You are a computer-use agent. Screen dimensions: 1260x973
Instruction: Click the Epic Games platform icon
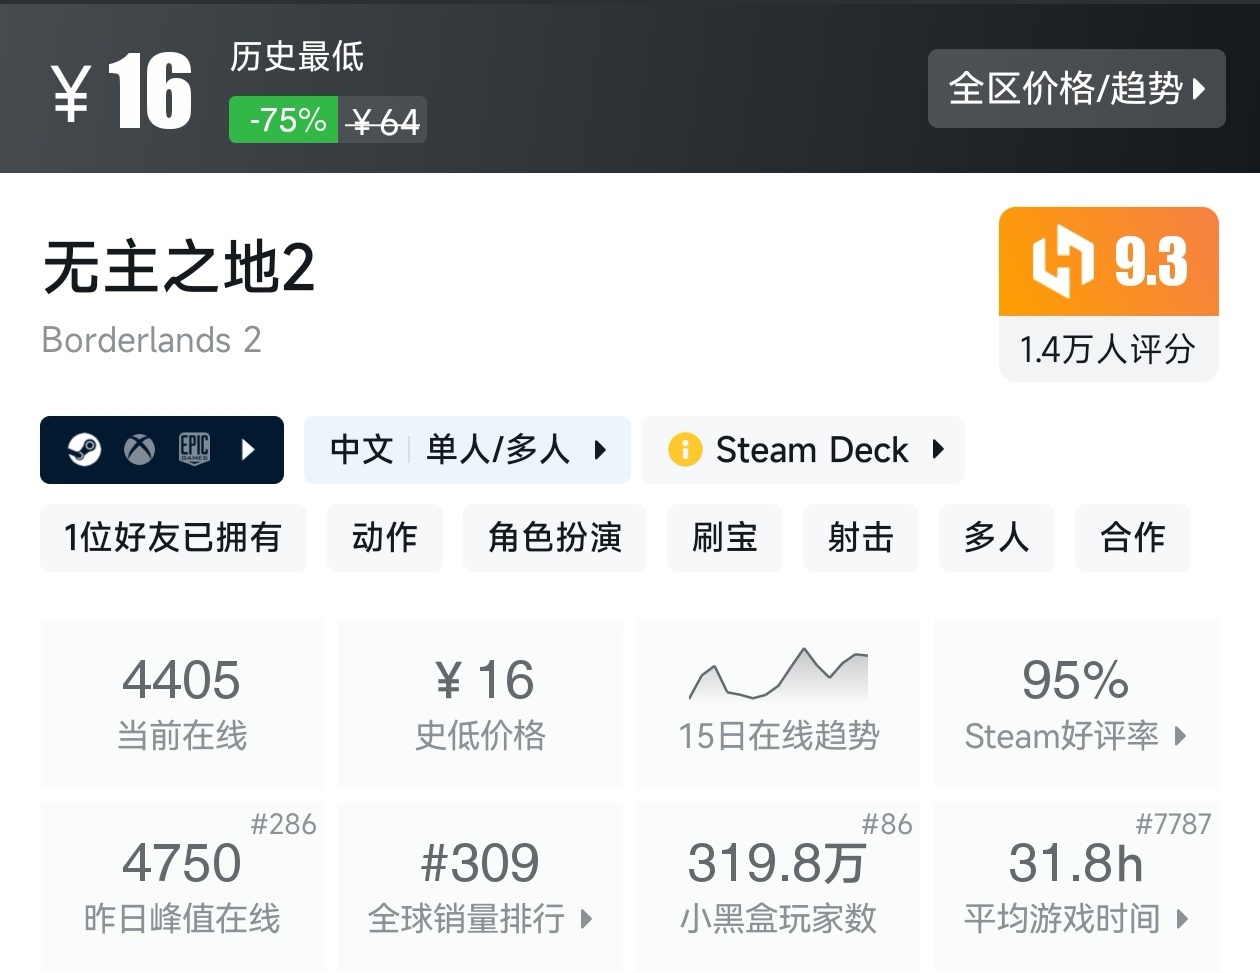194,450
